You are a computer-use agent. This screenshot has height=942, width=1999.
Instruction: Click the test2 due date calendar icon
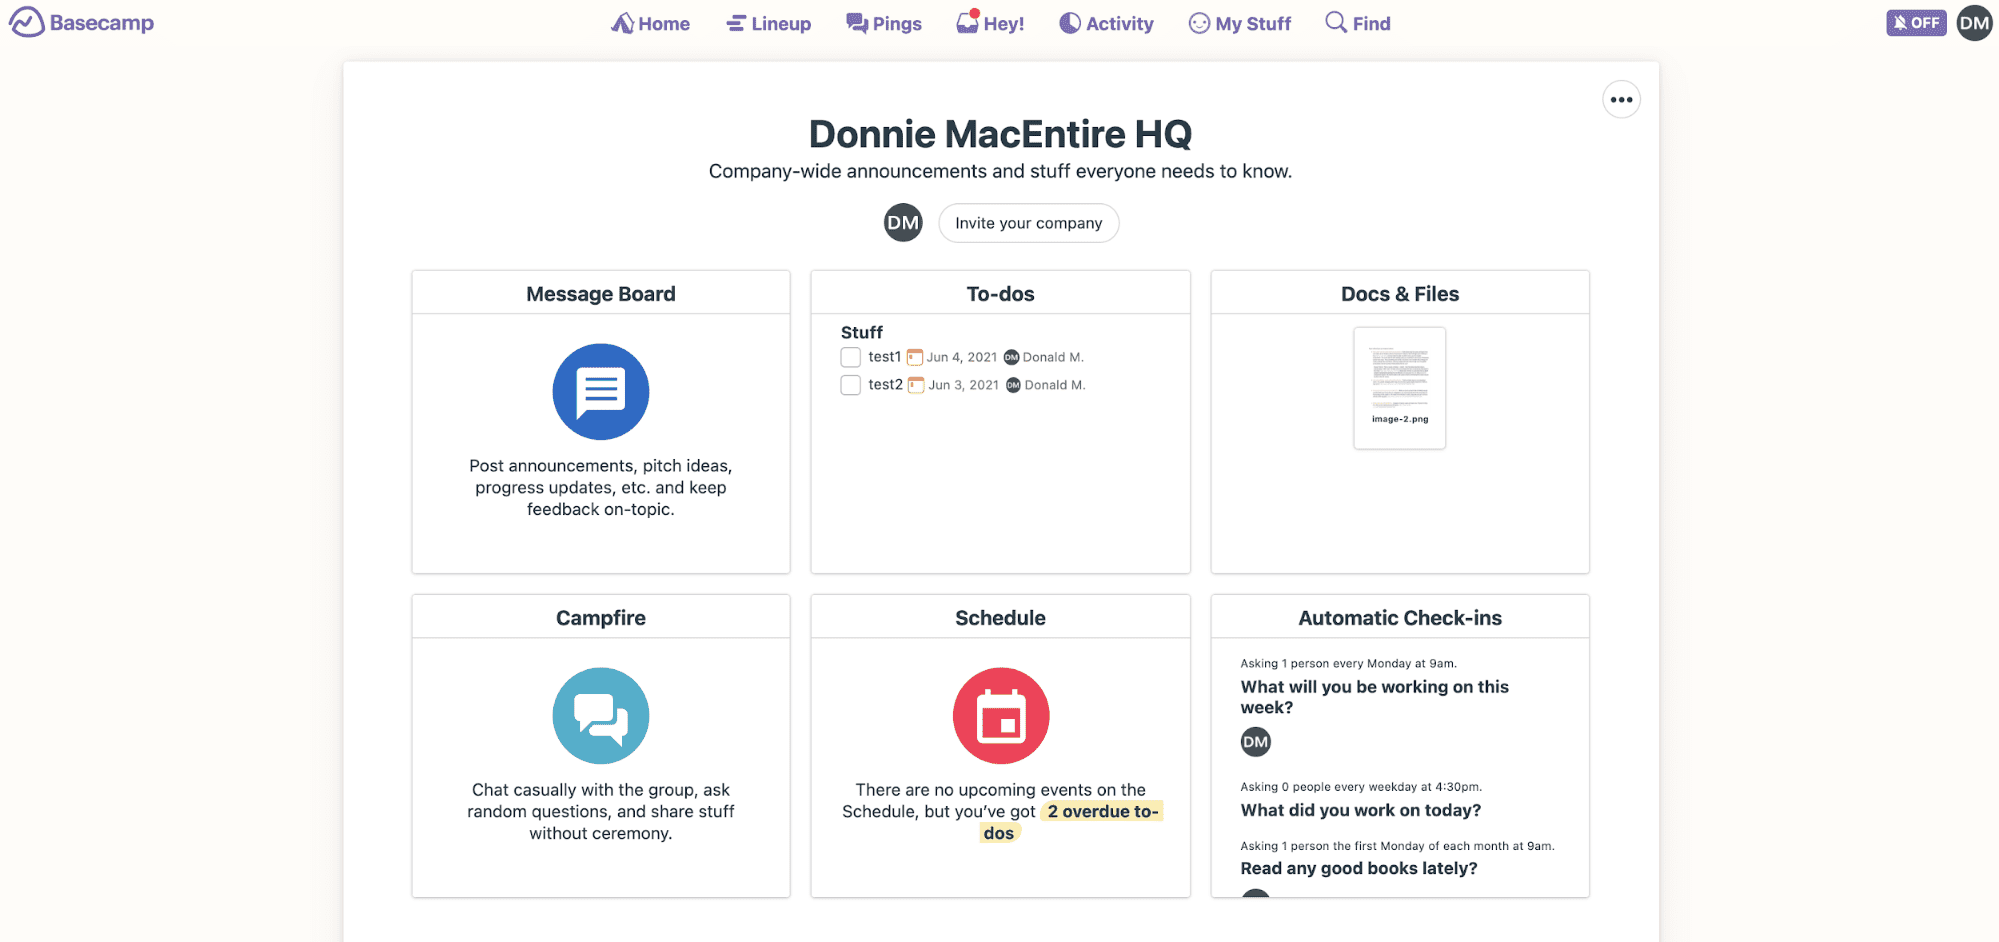point(916,385)
